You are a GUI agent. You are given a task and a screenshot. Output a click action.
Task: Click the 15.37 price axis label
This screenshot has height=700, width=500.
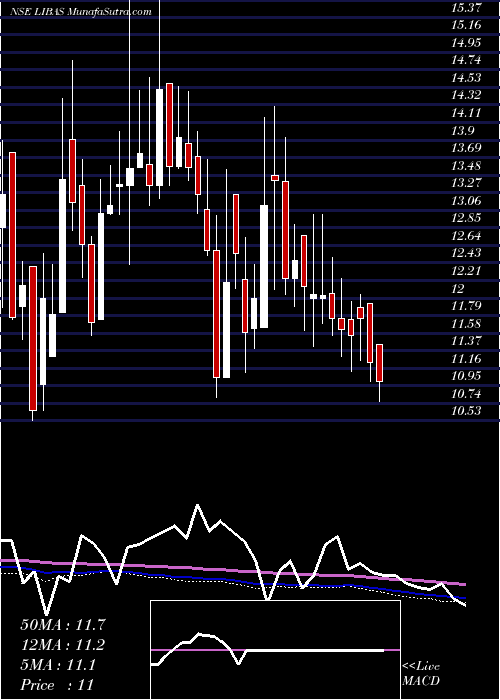click(x=467, y=8)
